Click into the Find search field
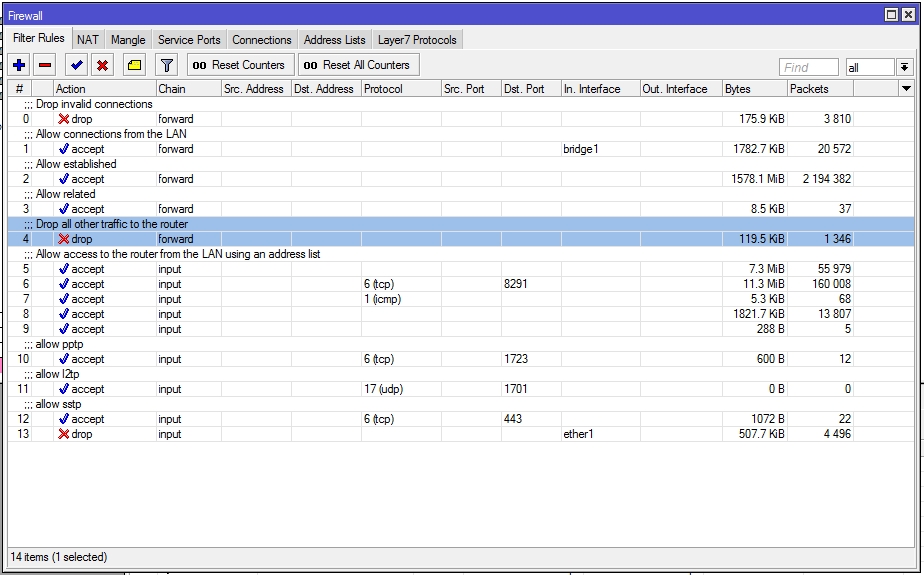Image resolution: width=924 pixels, height=575 pixels. point(808,67)
